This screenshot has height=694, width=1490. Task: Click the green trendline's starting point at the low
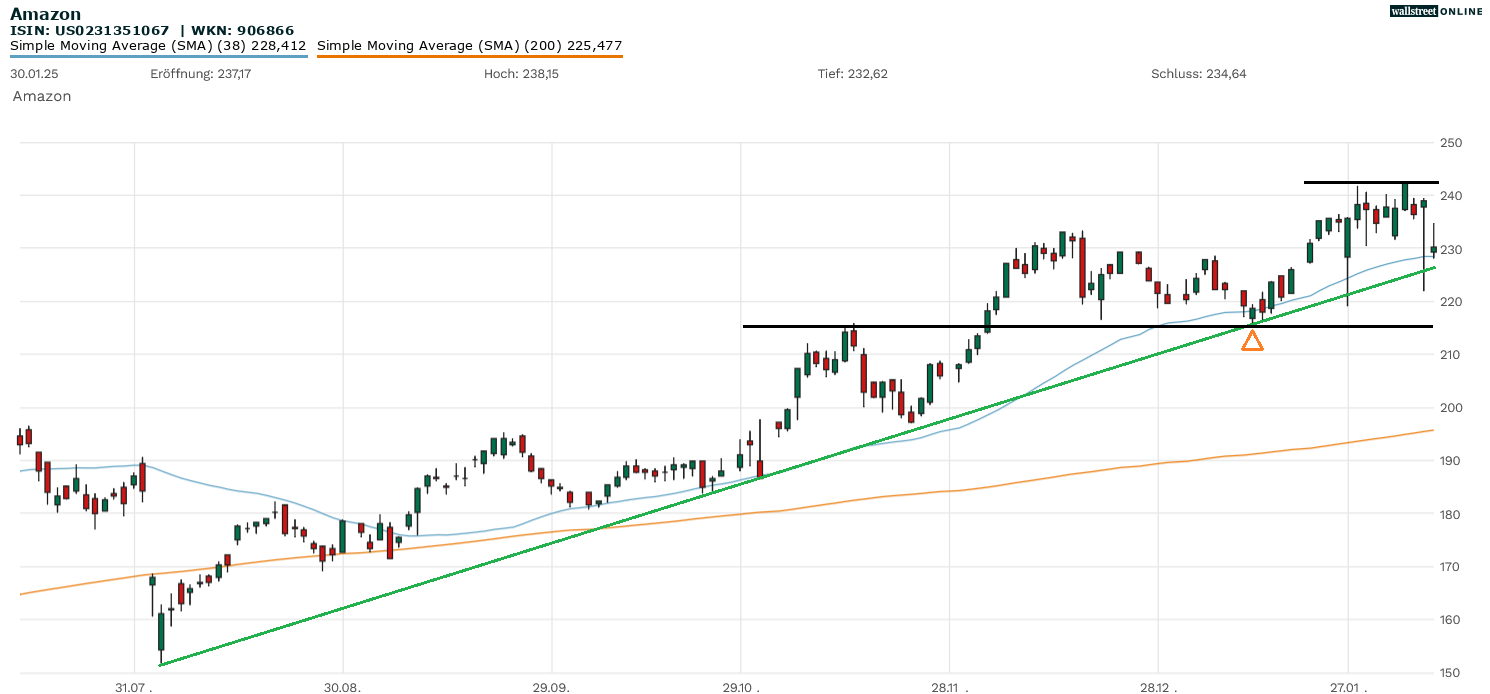[161, 664]
